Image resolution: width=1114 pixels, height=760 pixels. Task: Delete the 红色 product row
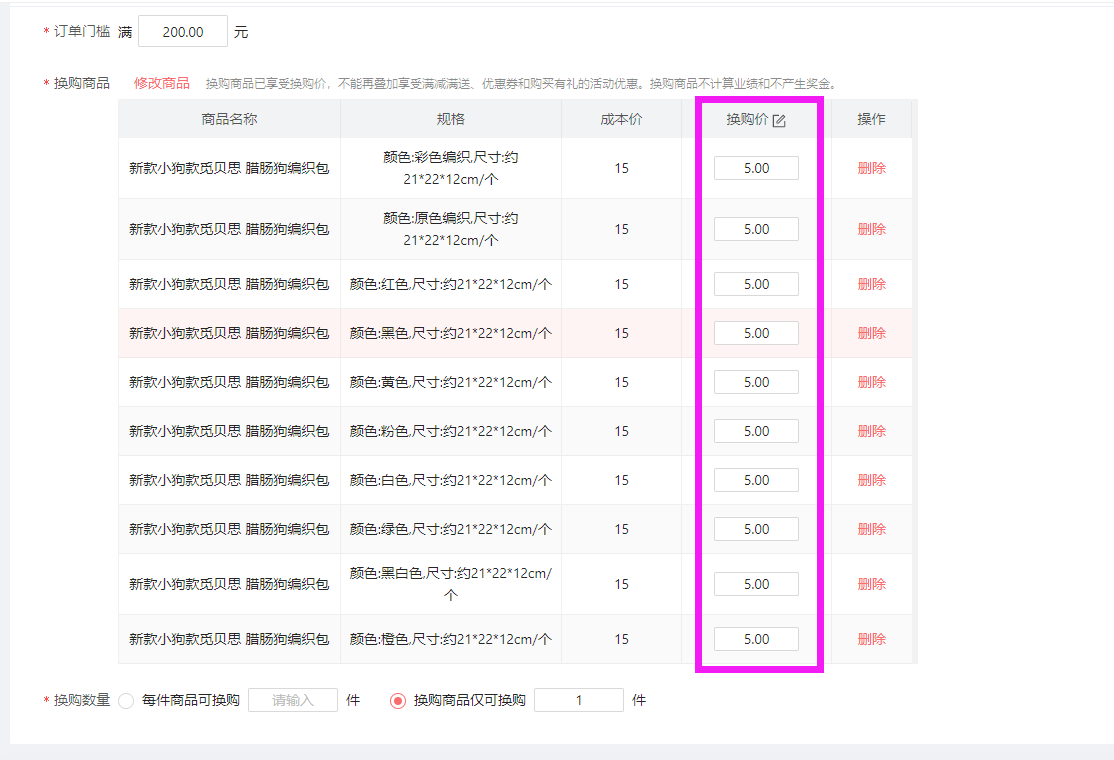[871, 284]
